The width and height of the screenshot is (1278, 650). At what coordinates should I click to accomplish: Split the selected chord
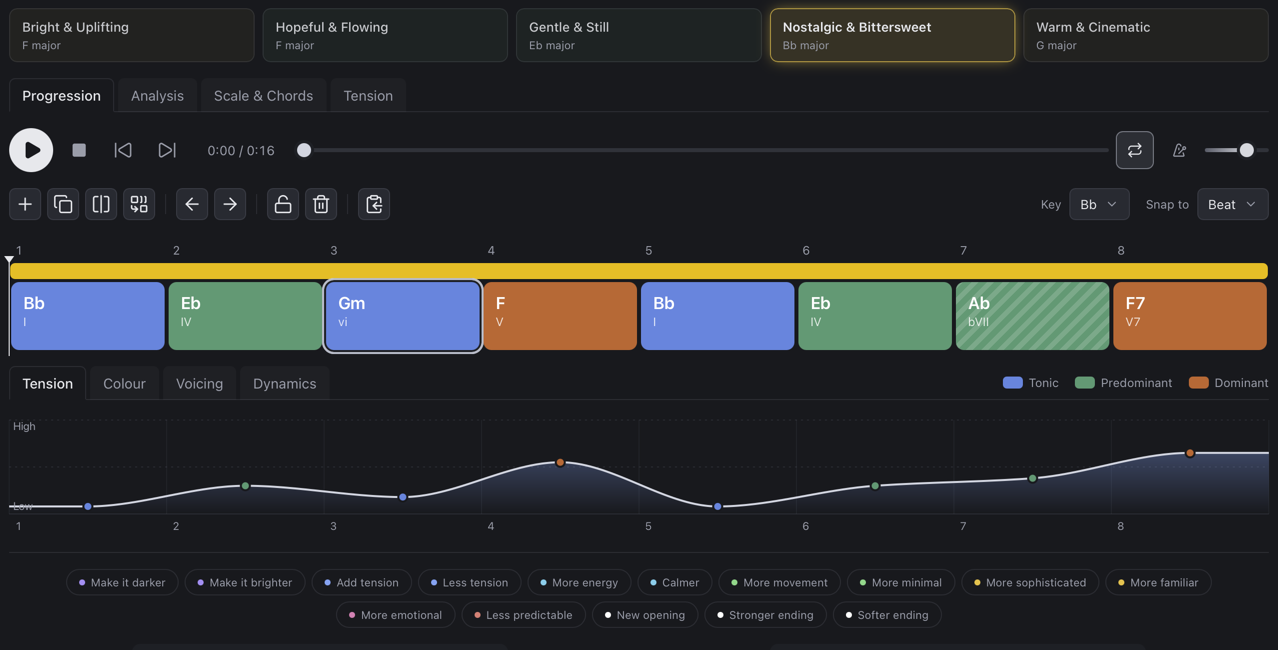pos(101,204)
